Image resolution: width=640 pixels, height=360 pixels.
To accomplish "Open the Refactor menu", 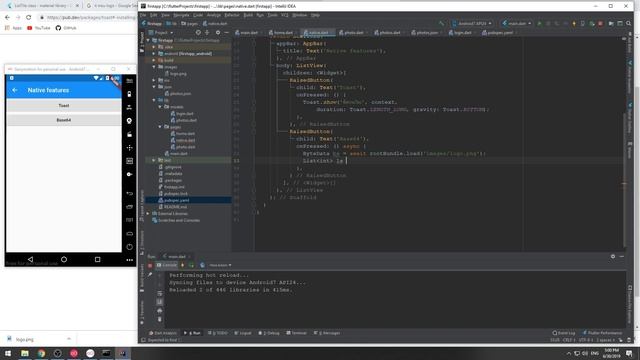I will 232,15.
